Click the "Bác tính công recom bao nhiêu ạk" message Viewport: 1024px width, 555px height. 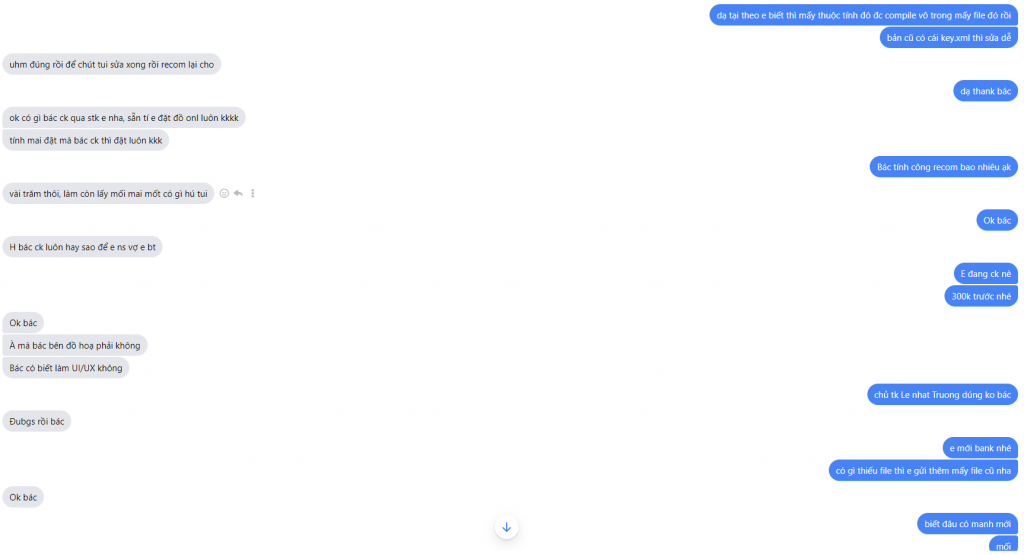coord(943,166)
